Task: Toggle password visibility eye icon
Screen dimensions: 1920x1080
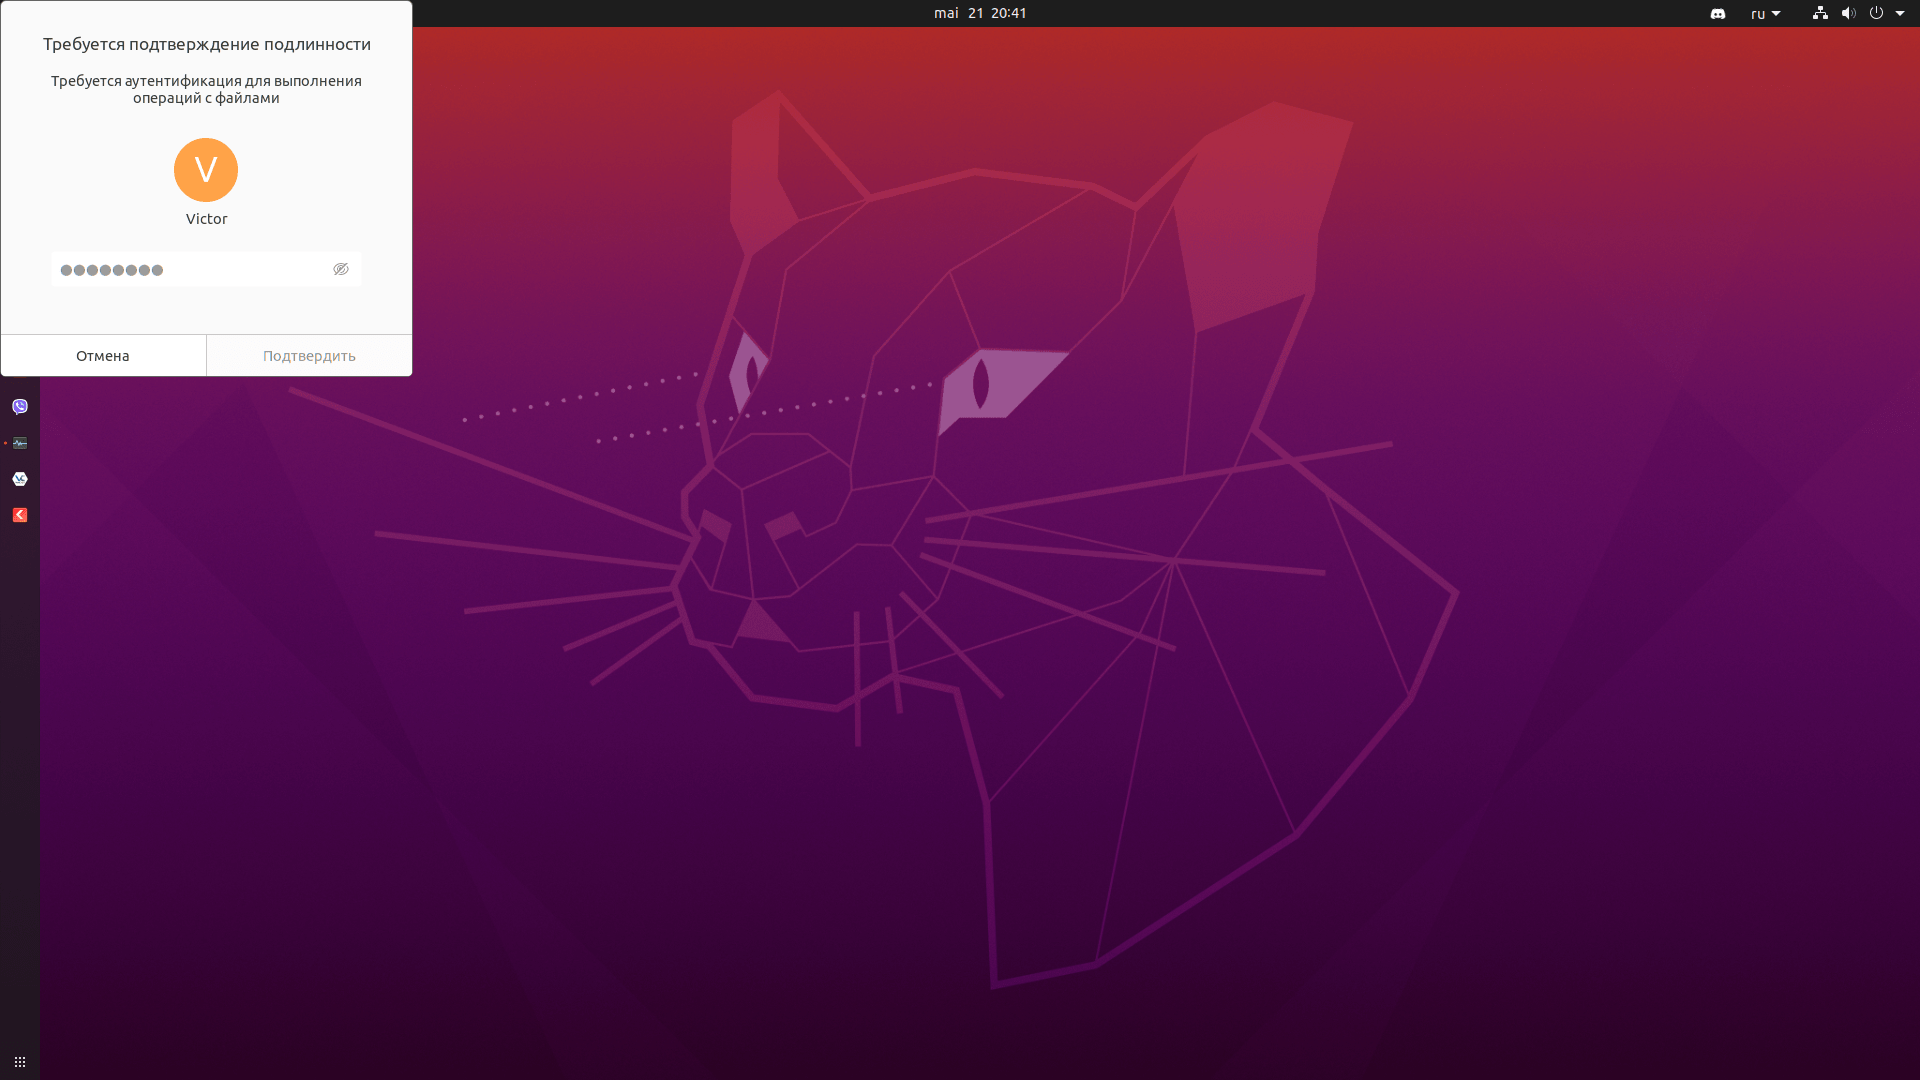Action: coord(341,269)
